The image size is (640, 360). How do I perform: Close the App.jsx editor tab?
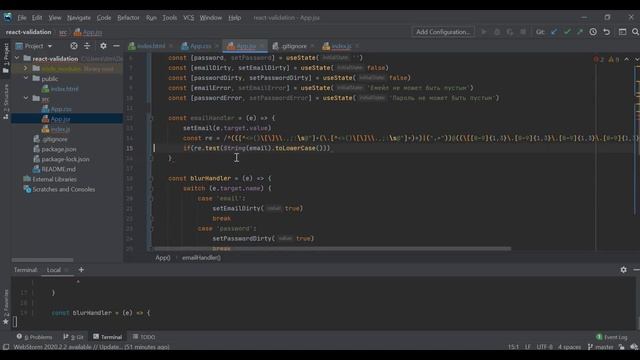point(262,46)
